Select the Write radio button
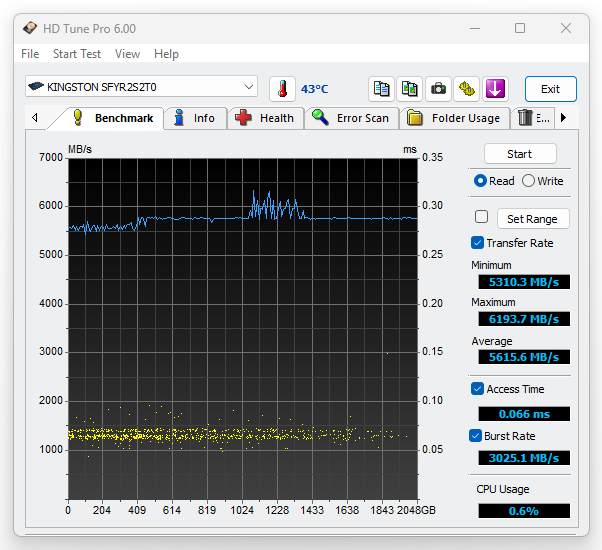Screen dimensions: 602x550 [529, 181]
